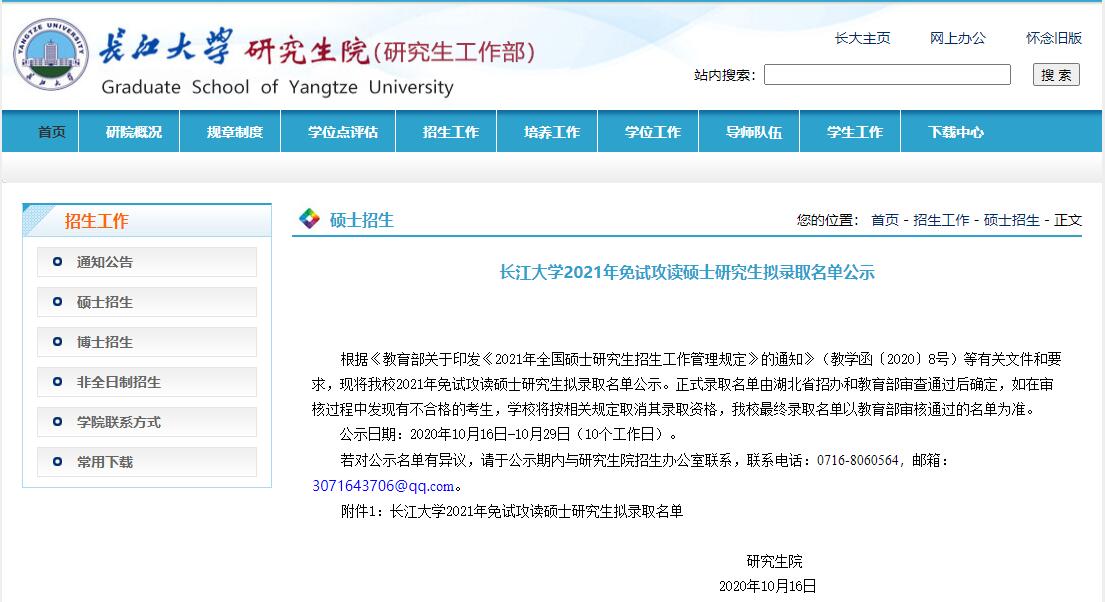Open the 长大主页 link at top

coord(863,38)
